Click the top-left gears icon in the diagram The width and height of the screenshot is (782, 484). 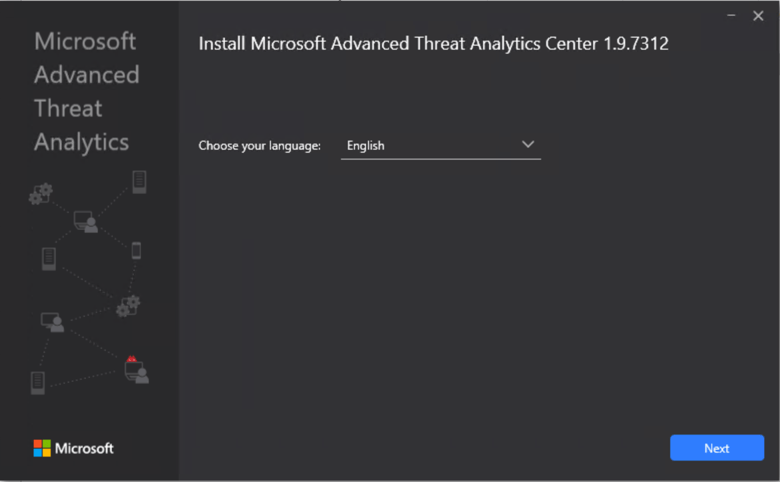click(x=41, y=193)
